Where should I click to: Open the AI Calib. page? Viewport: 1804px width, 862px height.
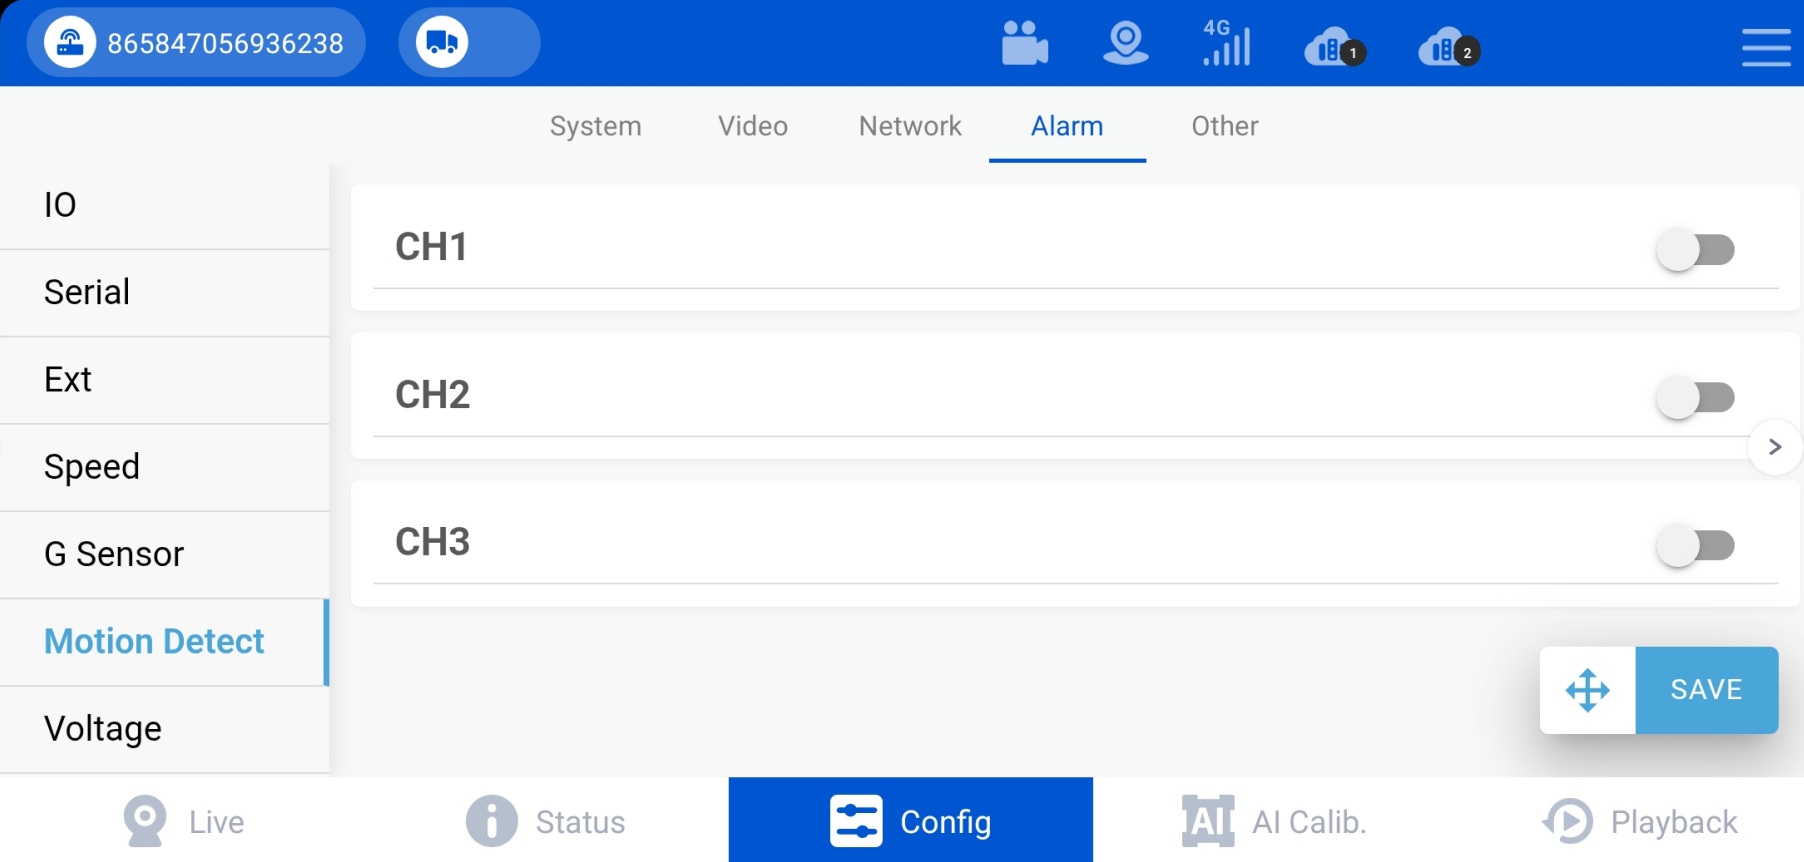pyautogui.click(x=1274, y=821)
